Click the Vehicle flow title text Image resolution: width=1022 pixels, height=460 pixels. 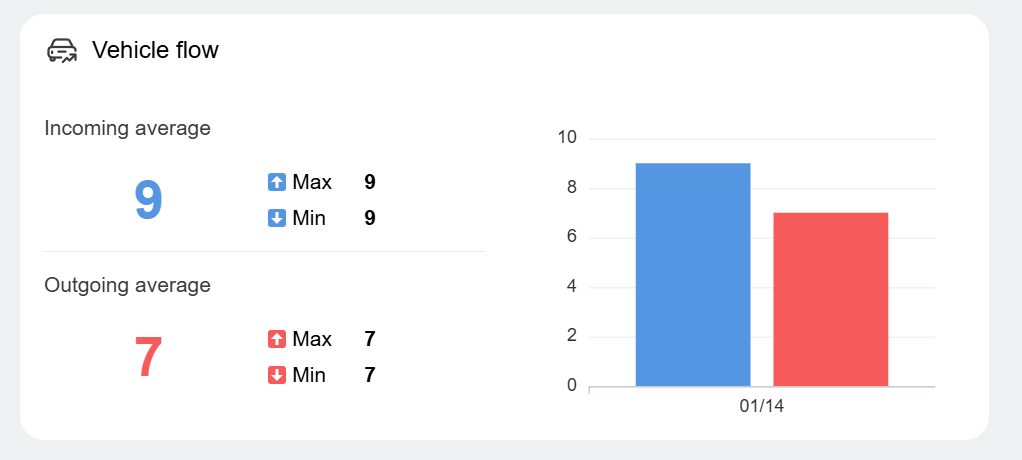155,50
